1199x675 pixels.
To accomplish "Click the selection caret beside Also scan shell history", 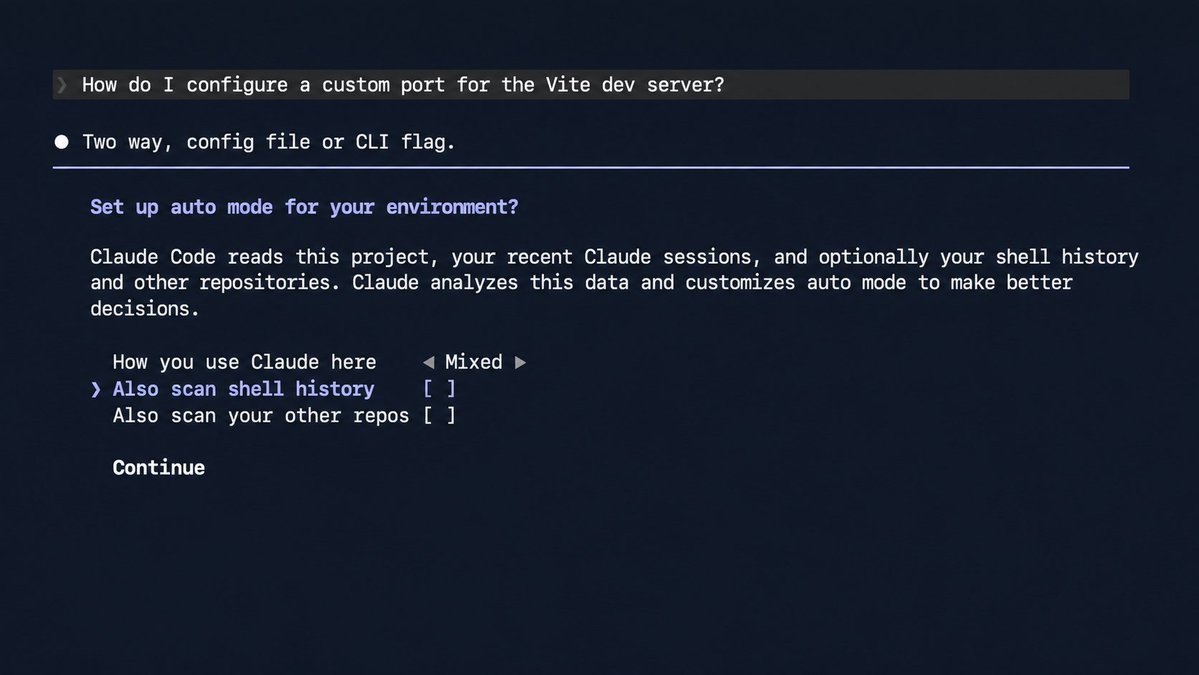I will coord(96,389).
